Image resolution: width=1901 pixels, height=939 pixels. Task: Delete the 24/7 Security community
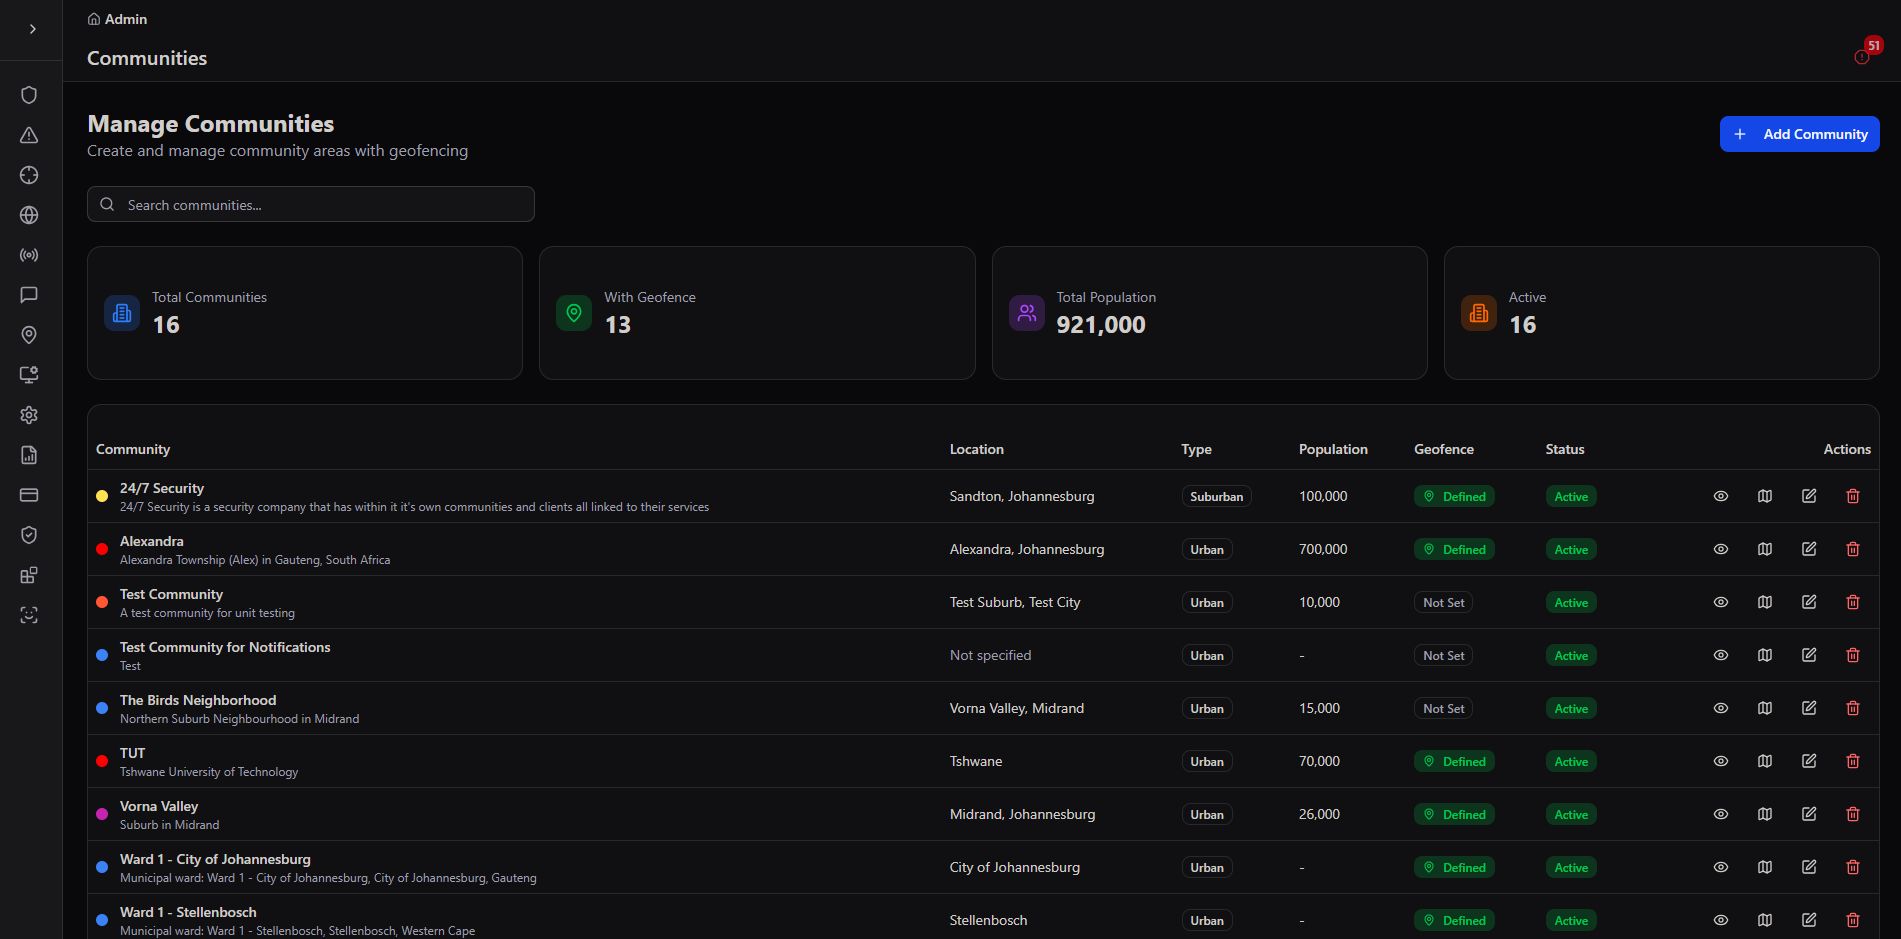[x=1853, y=496]
